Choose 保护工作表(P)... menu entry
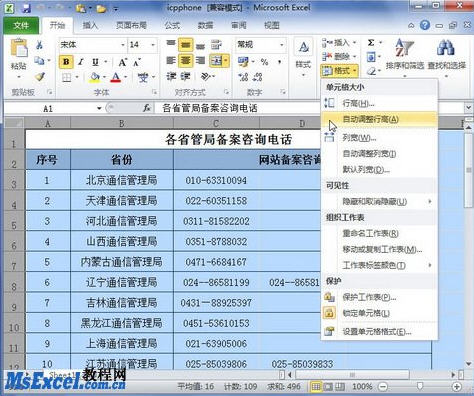Viewport: 474px width, 396px height. [x=379, y=297]
